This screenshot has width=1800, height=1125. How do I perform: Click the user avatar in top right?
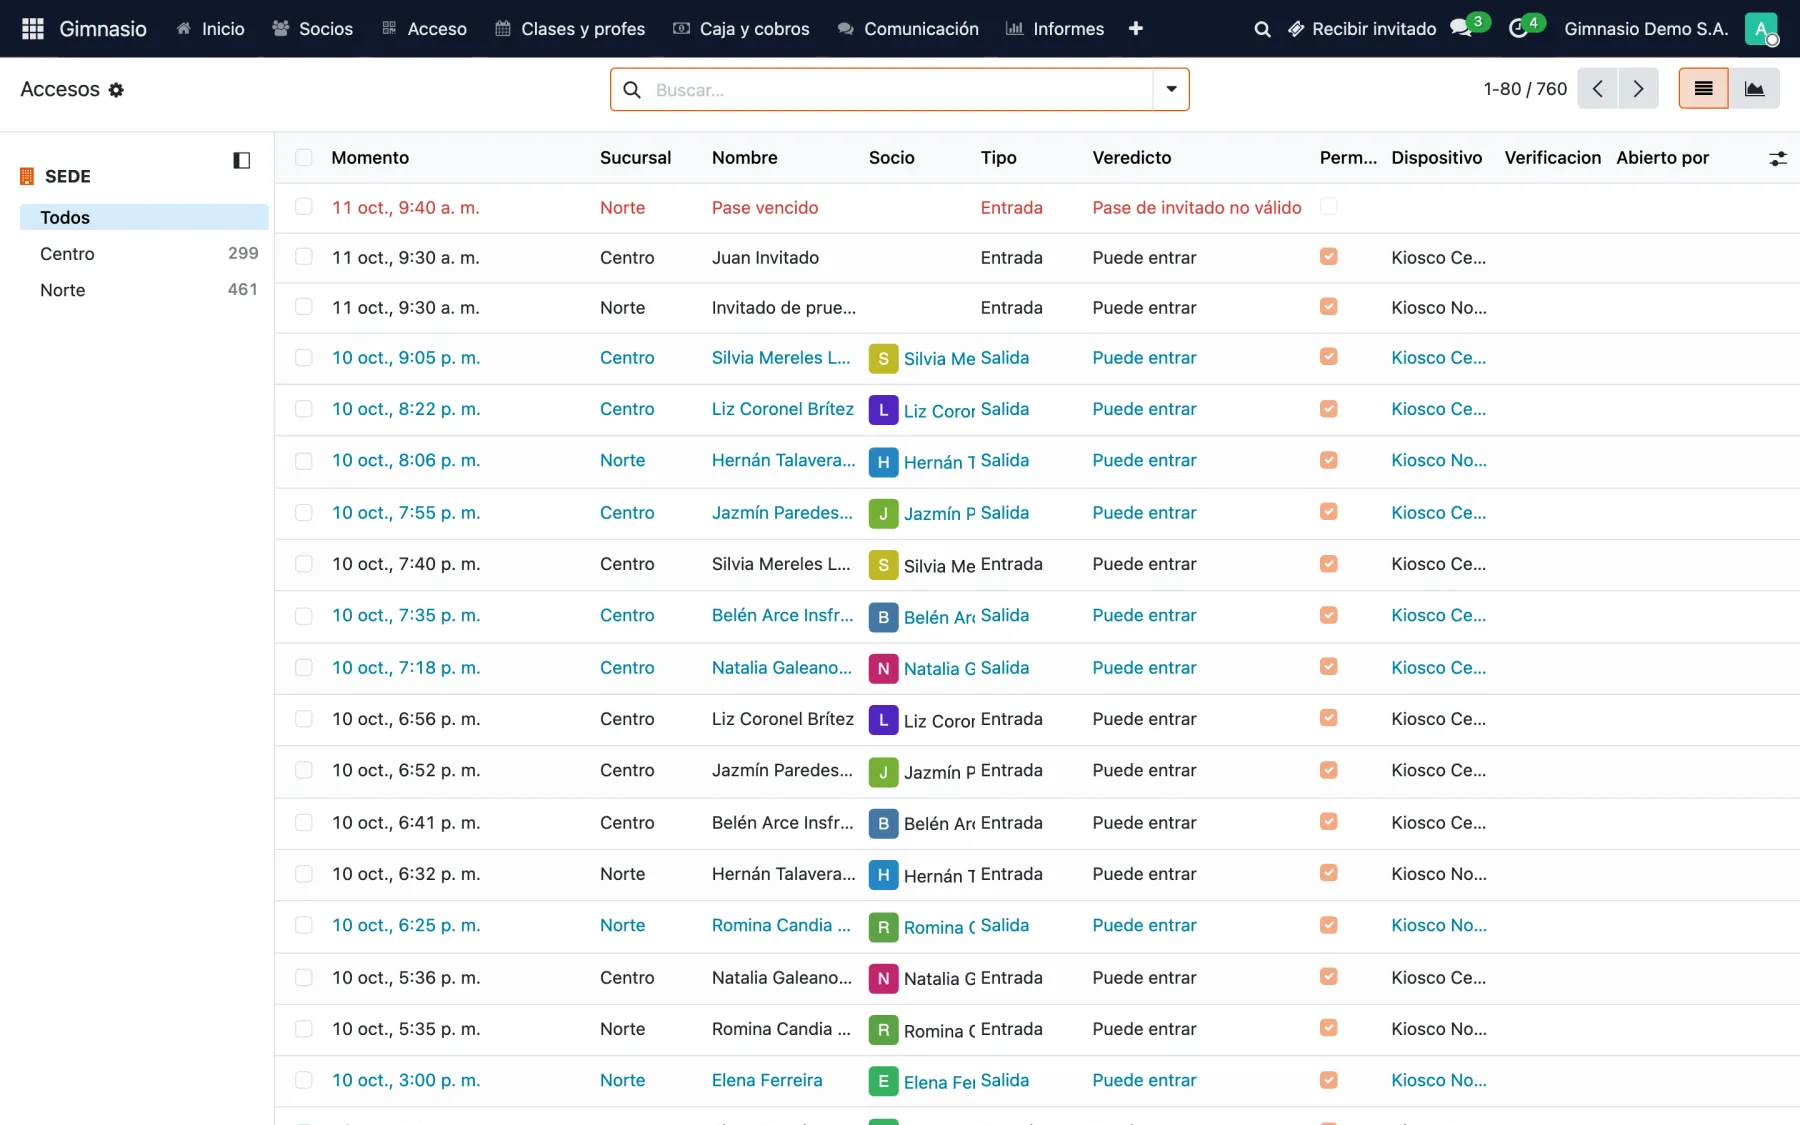pyautogui.click(x=1761, y=29)
